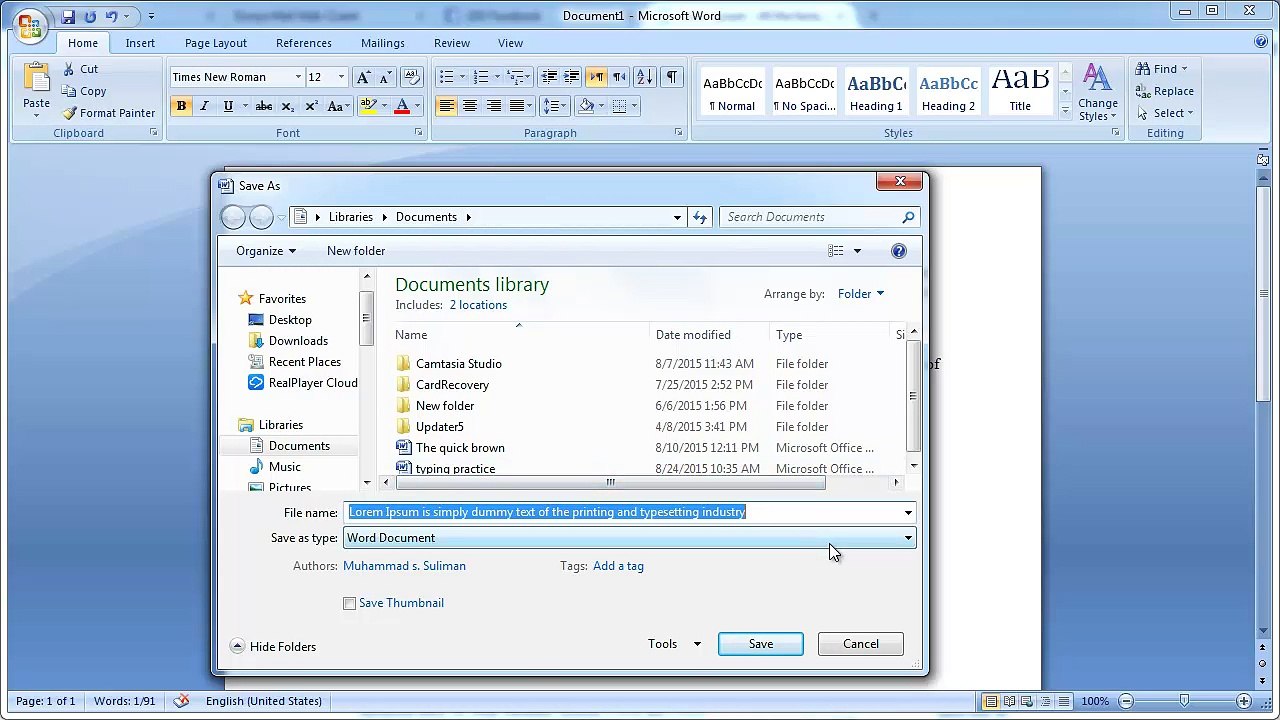Collapse with Hide Folders
This screenshot has width=1280, height=720.
click(x=273, y=647)
